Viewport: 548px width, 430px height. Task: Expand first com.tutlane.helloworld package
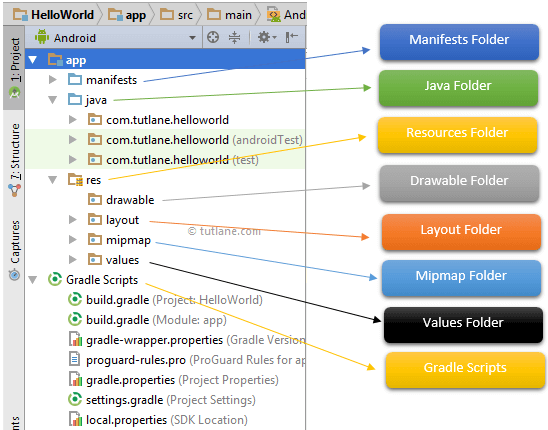[73, 120]
